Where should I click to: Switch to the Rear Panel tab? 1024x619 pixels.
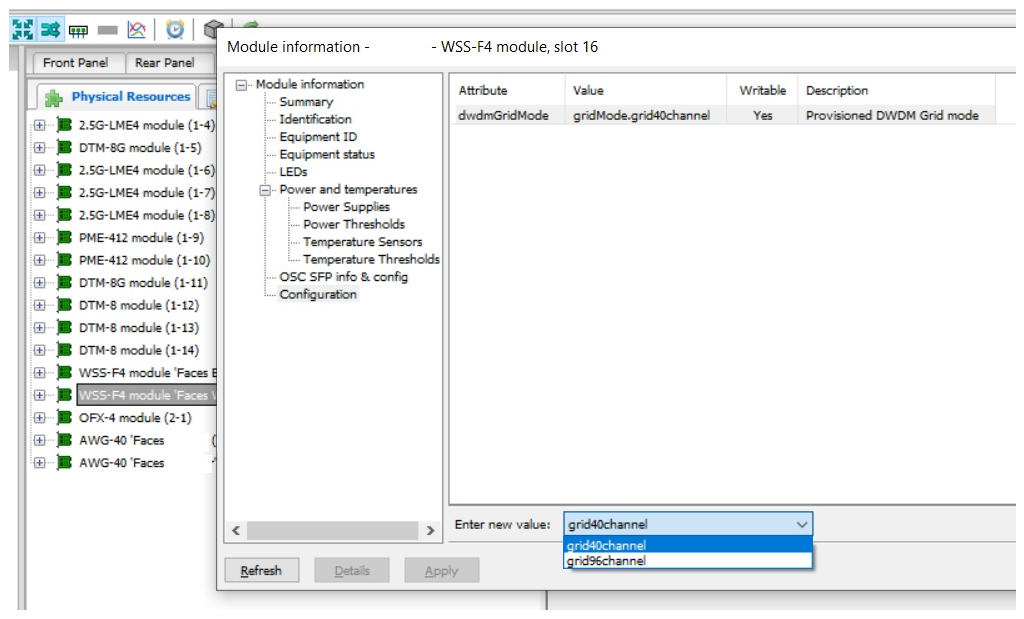tap(165, 63)
